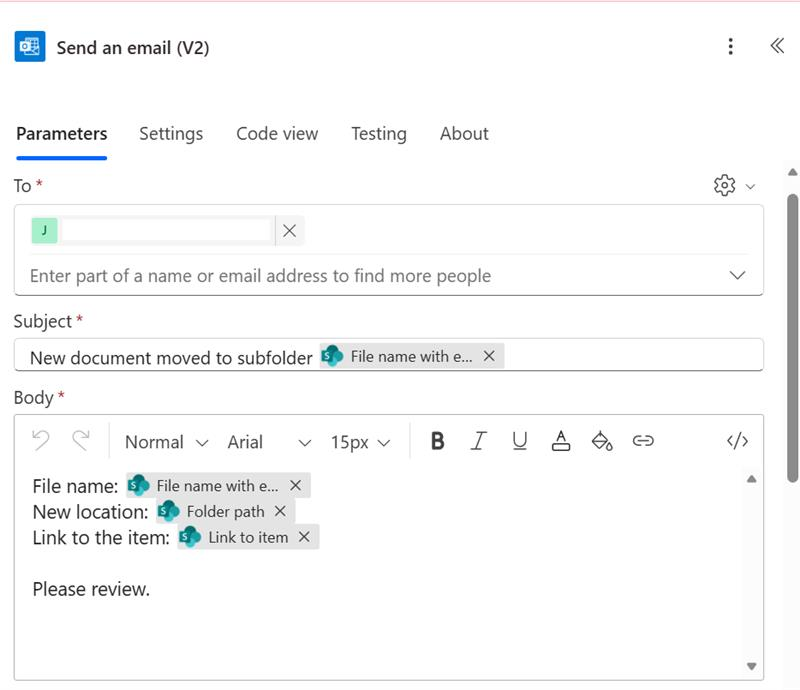Collapse the panel with the double chevron
This screenshot has width=800, height=690.
pyautogui.click(x=777, y=46)
